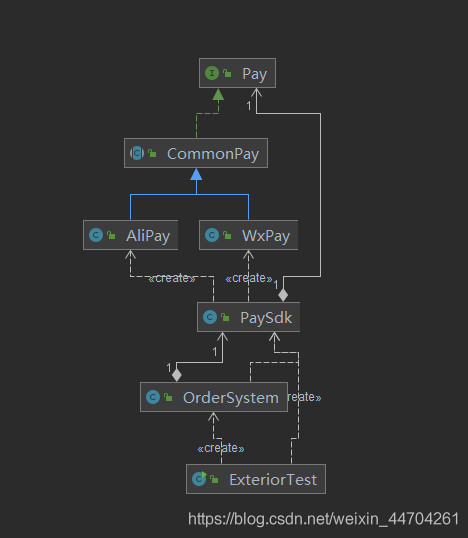
Task: Click the class icon on AliPay node
Action: pos(96,235)
